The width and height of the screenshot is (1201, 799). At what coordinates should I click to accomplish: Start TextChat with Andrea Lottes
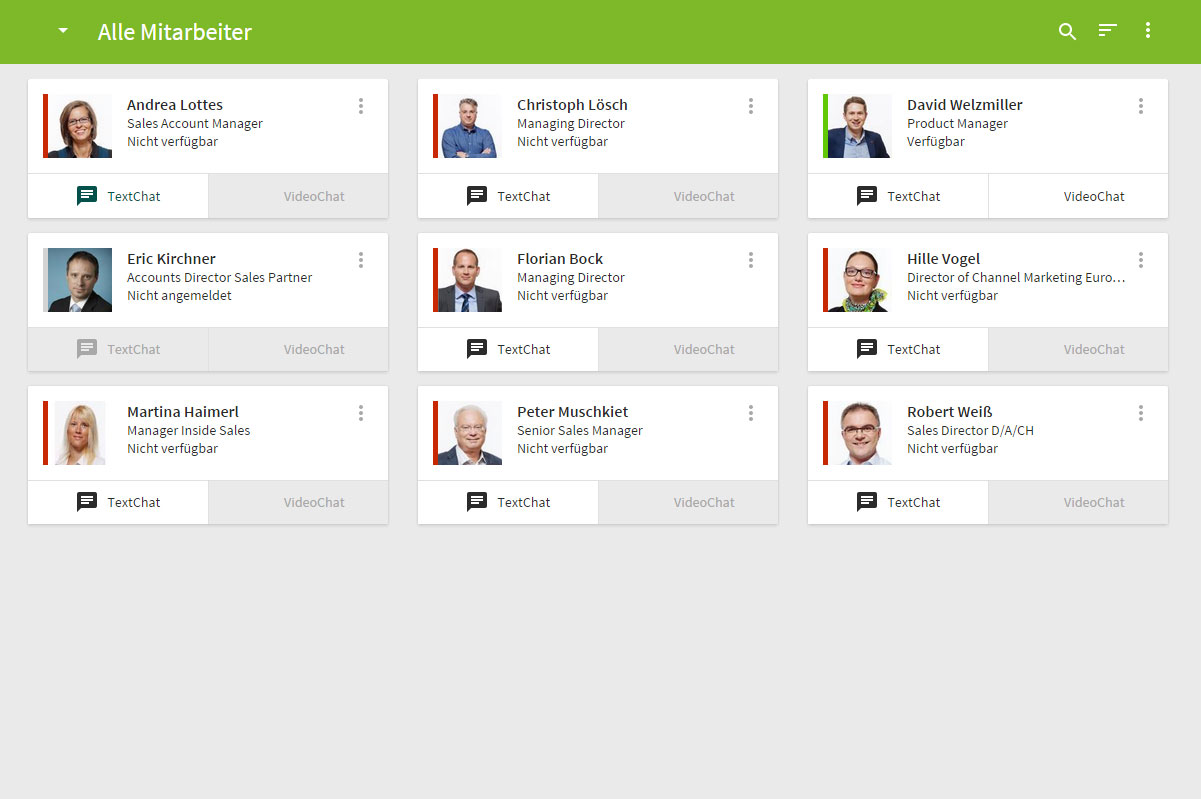pyautogui.click(x=118, y=196)
